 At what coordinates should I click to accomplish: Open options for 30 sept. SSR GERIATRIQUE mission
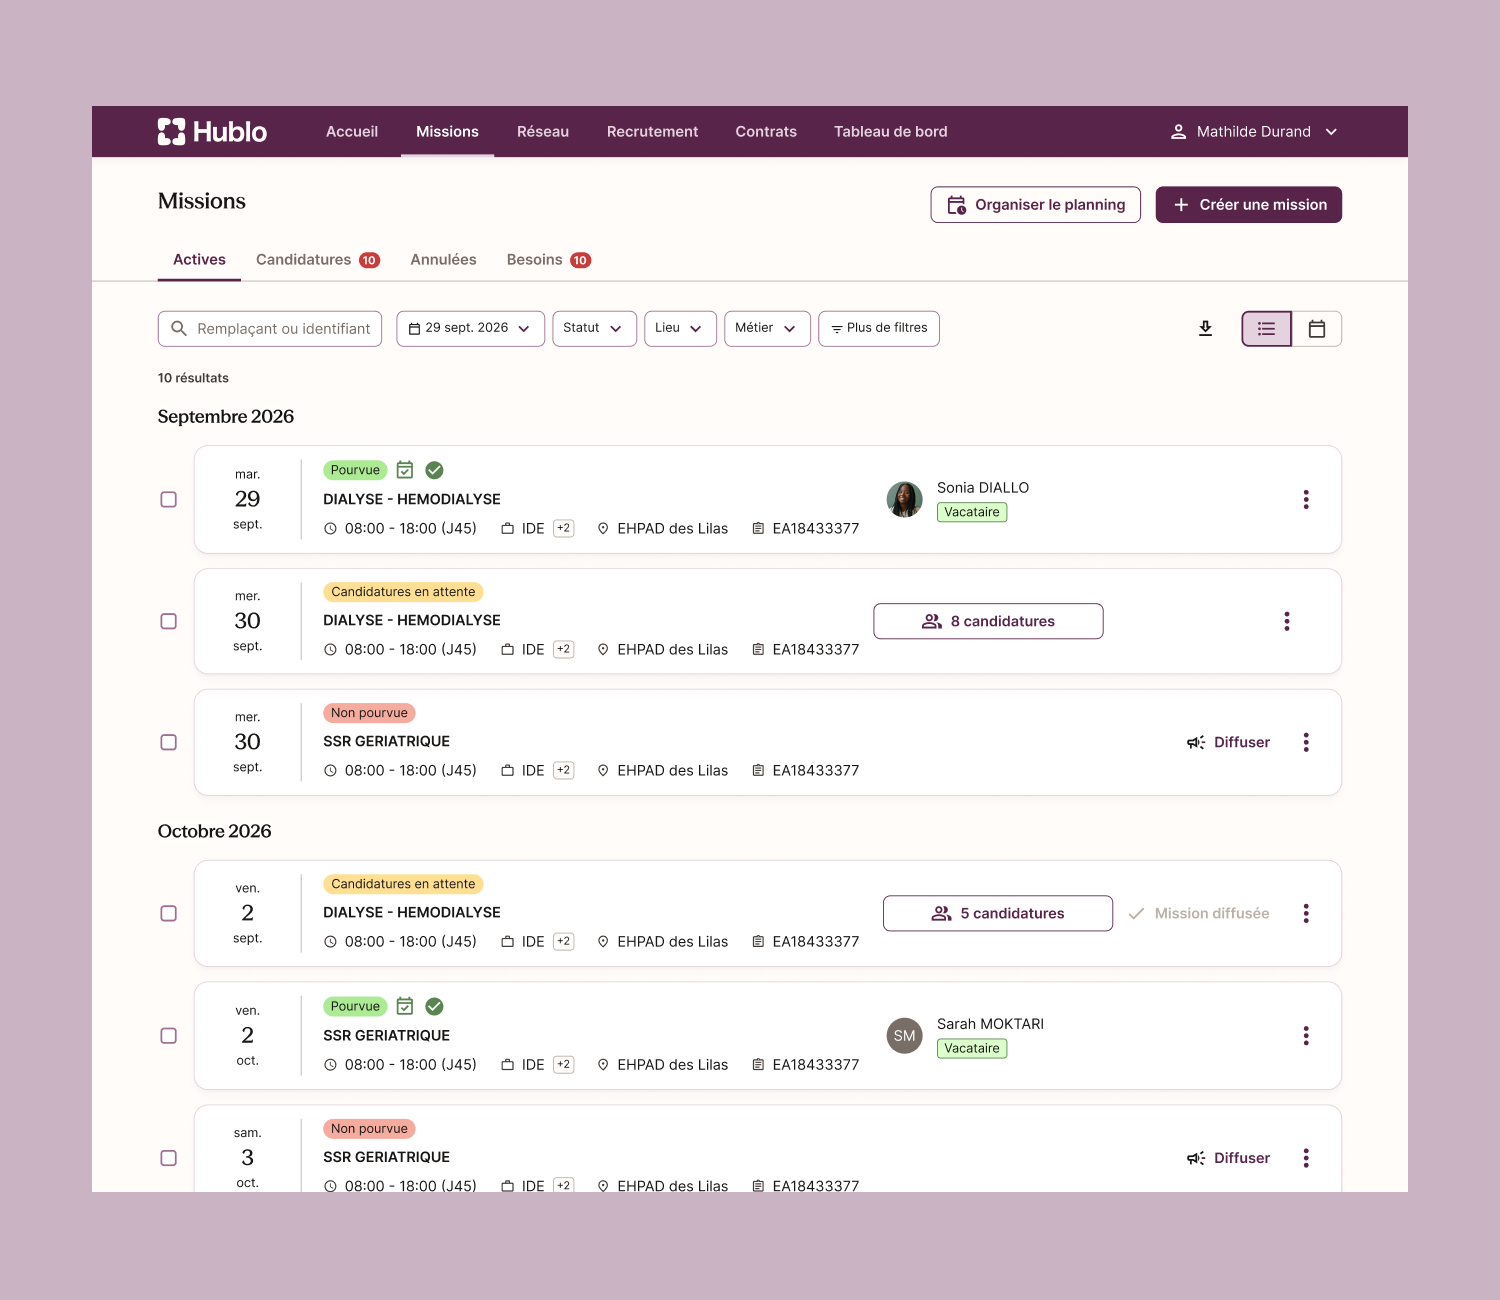coord(1306,742)
